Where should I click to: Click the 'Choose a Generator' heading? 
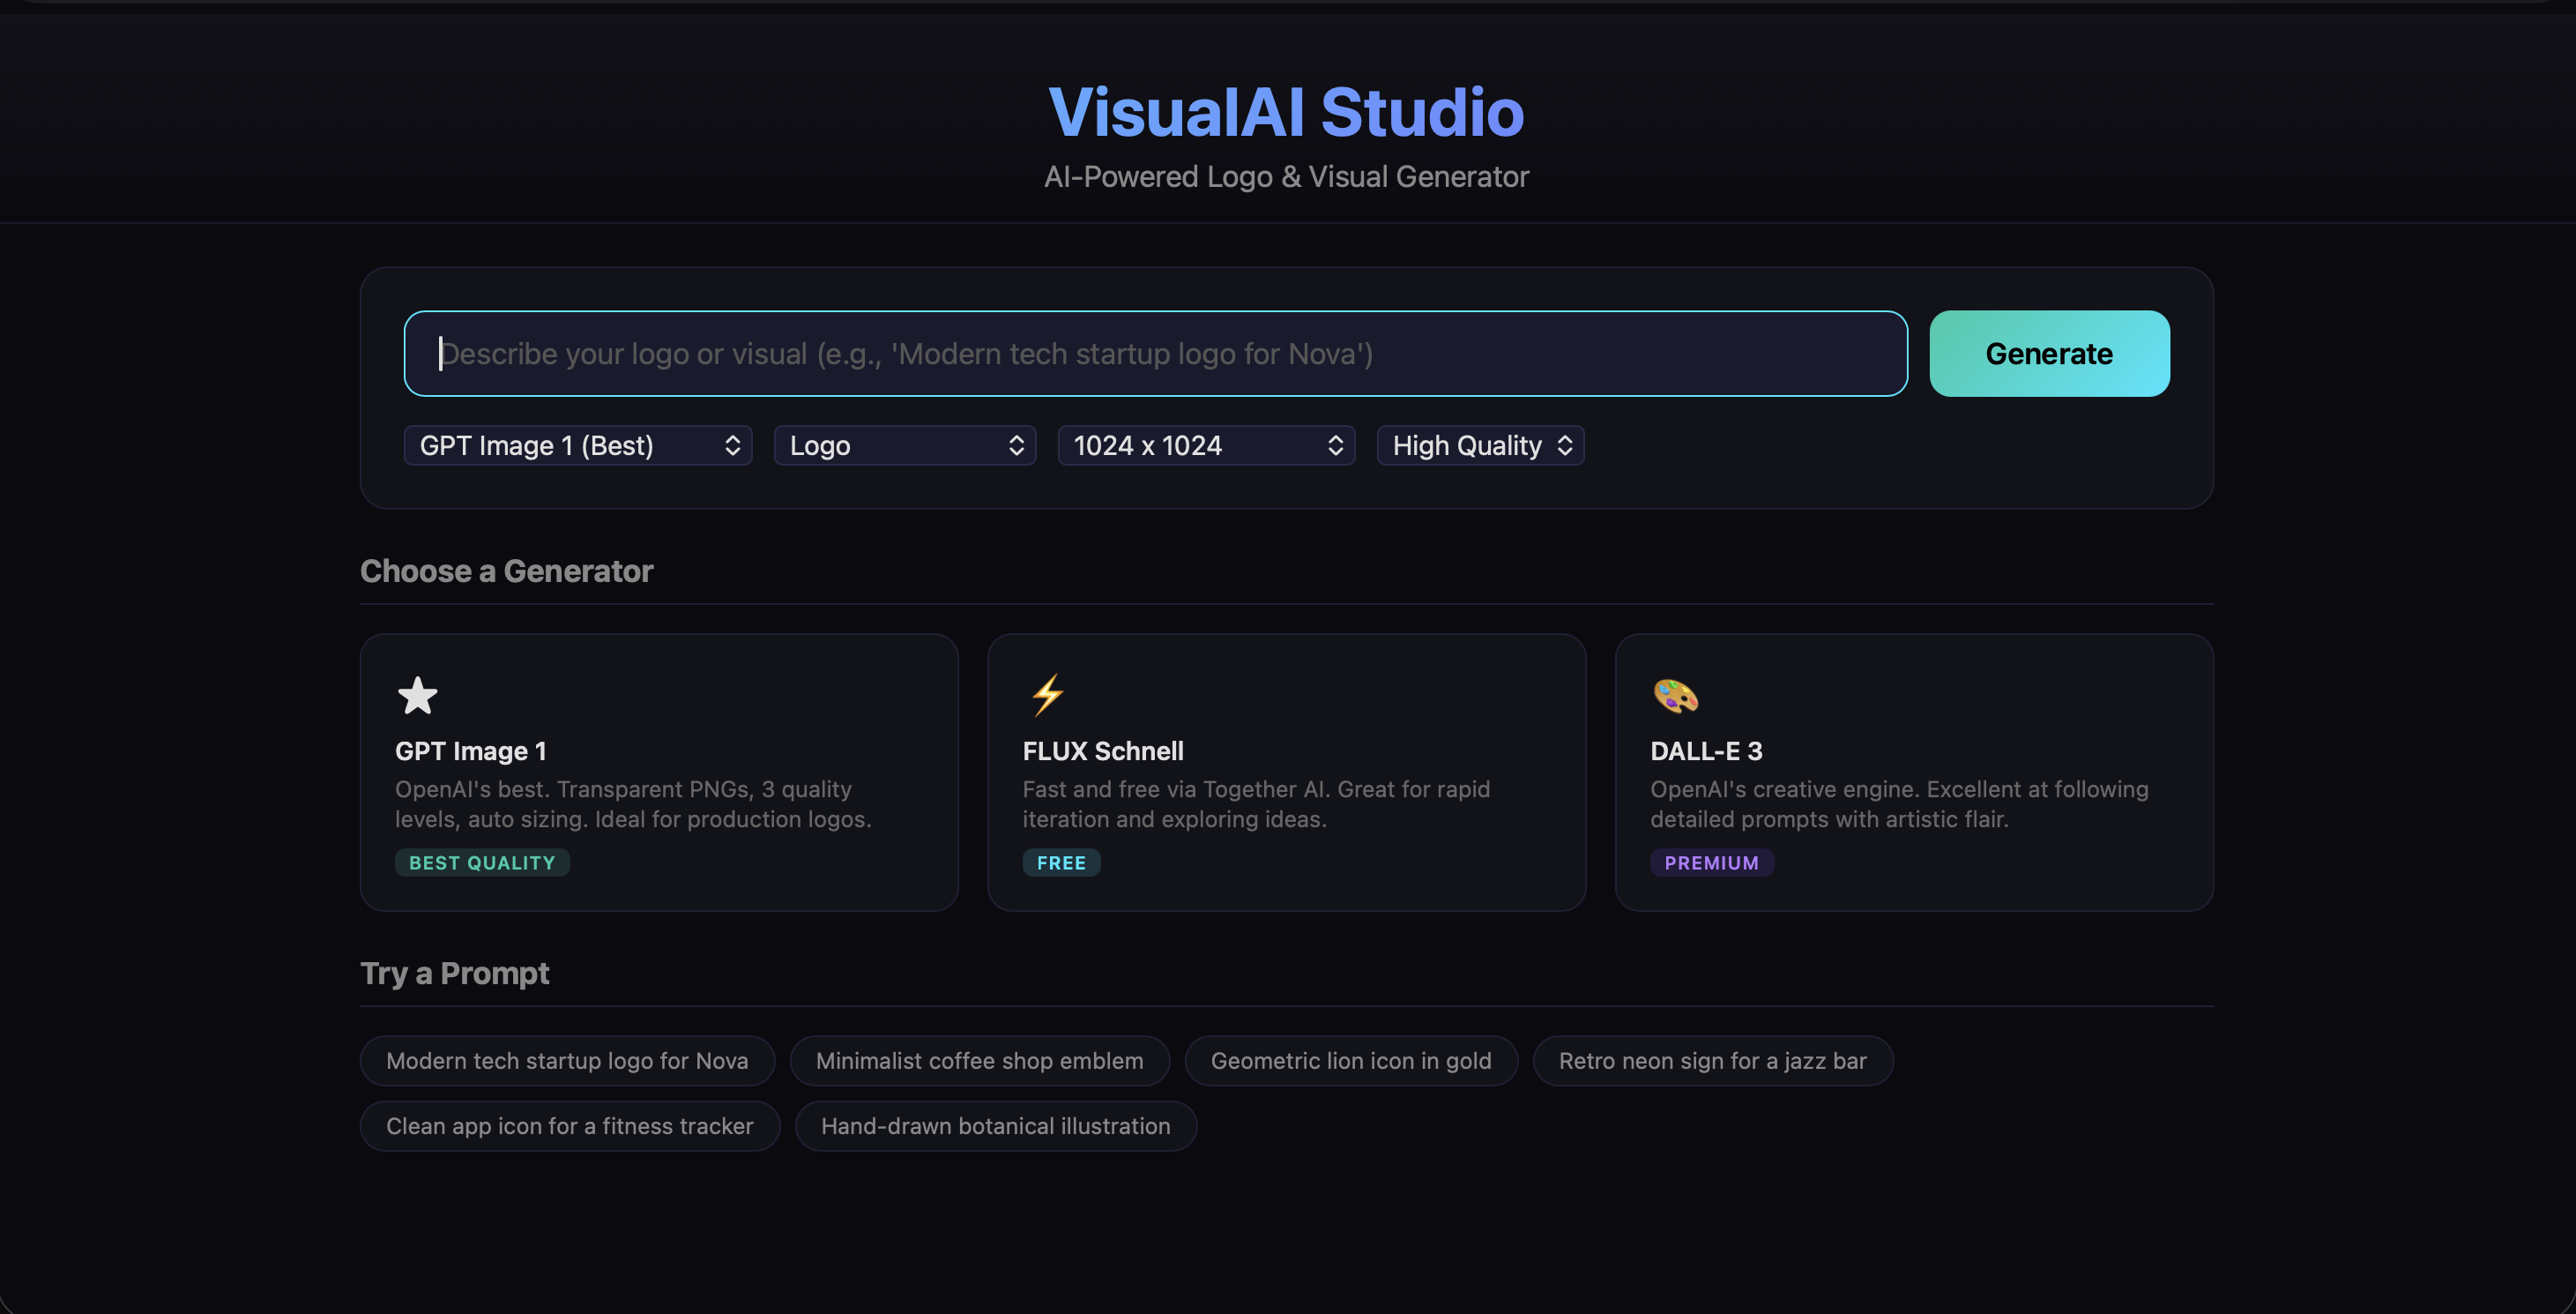[x=506, y=571]
